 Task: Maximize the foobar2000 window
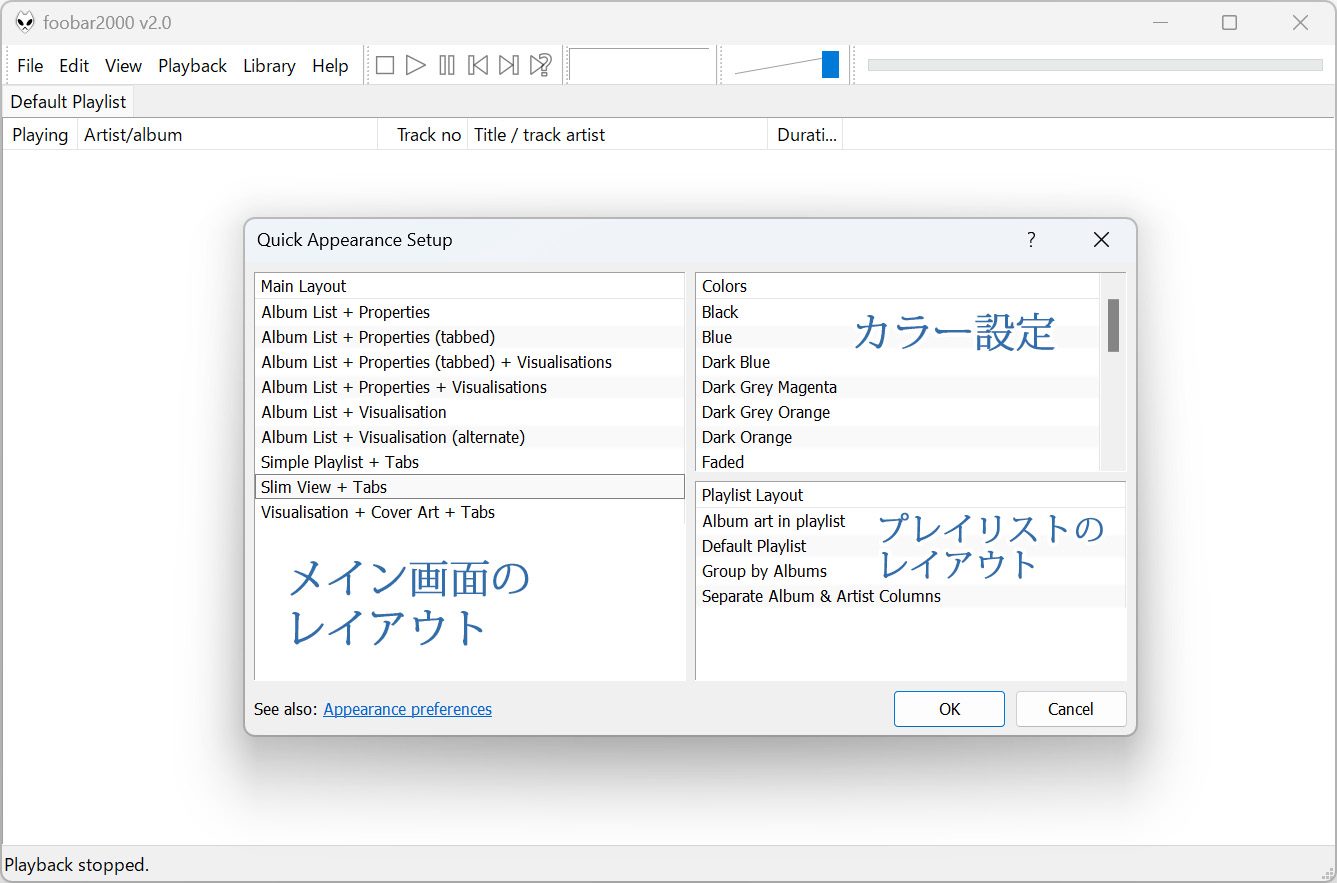coord(1230,22)
